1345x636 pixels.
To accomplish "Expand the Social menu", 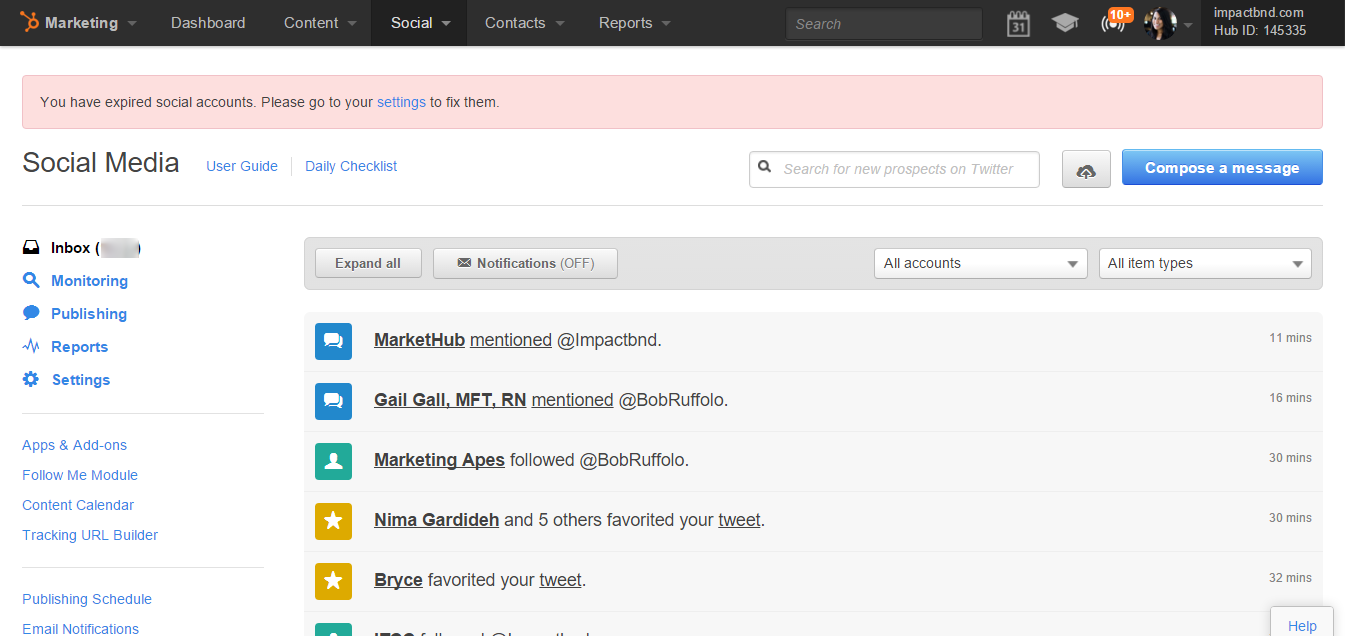I will (420, 22).
